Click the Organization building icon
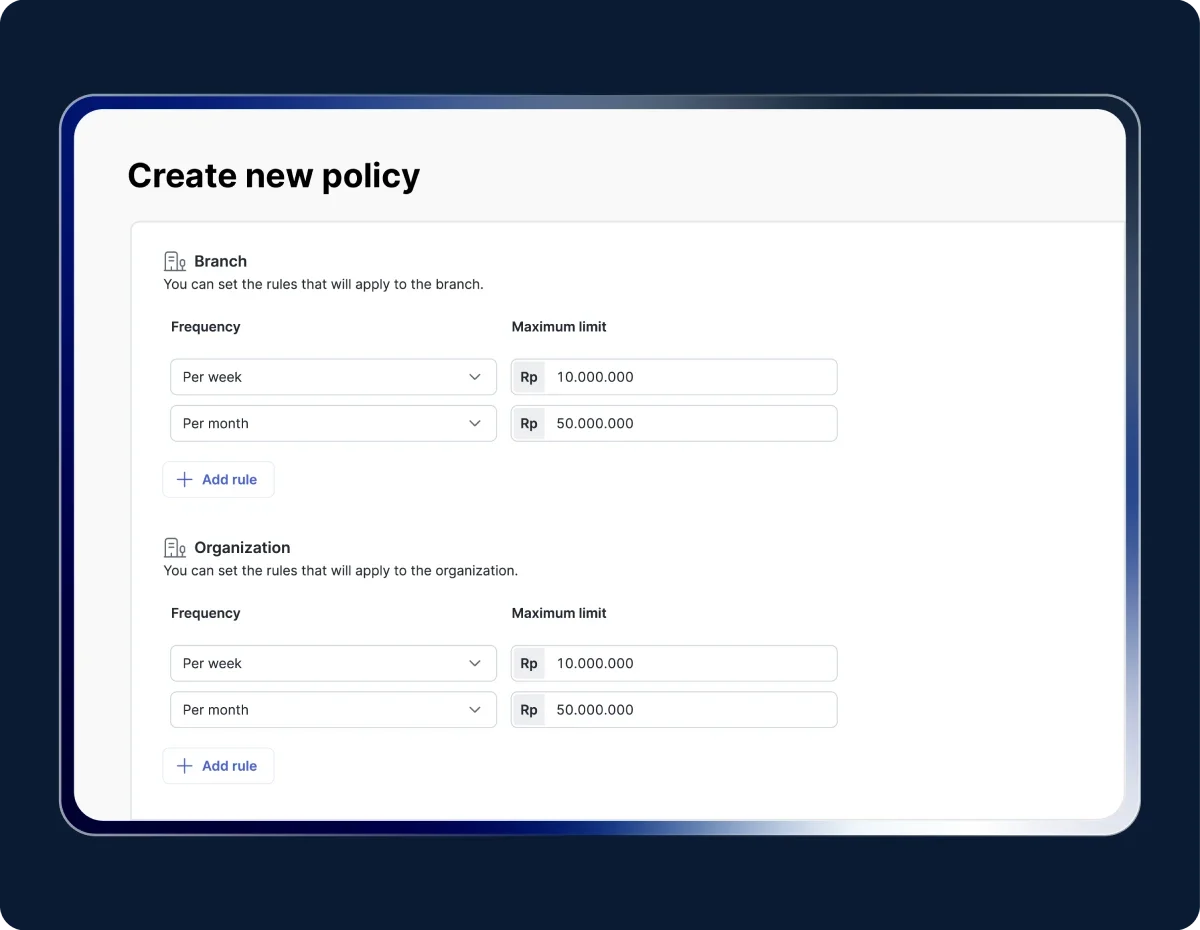The width and height of the screenshot is (1200, 930). pyautogui.click(x=175, y=548)
